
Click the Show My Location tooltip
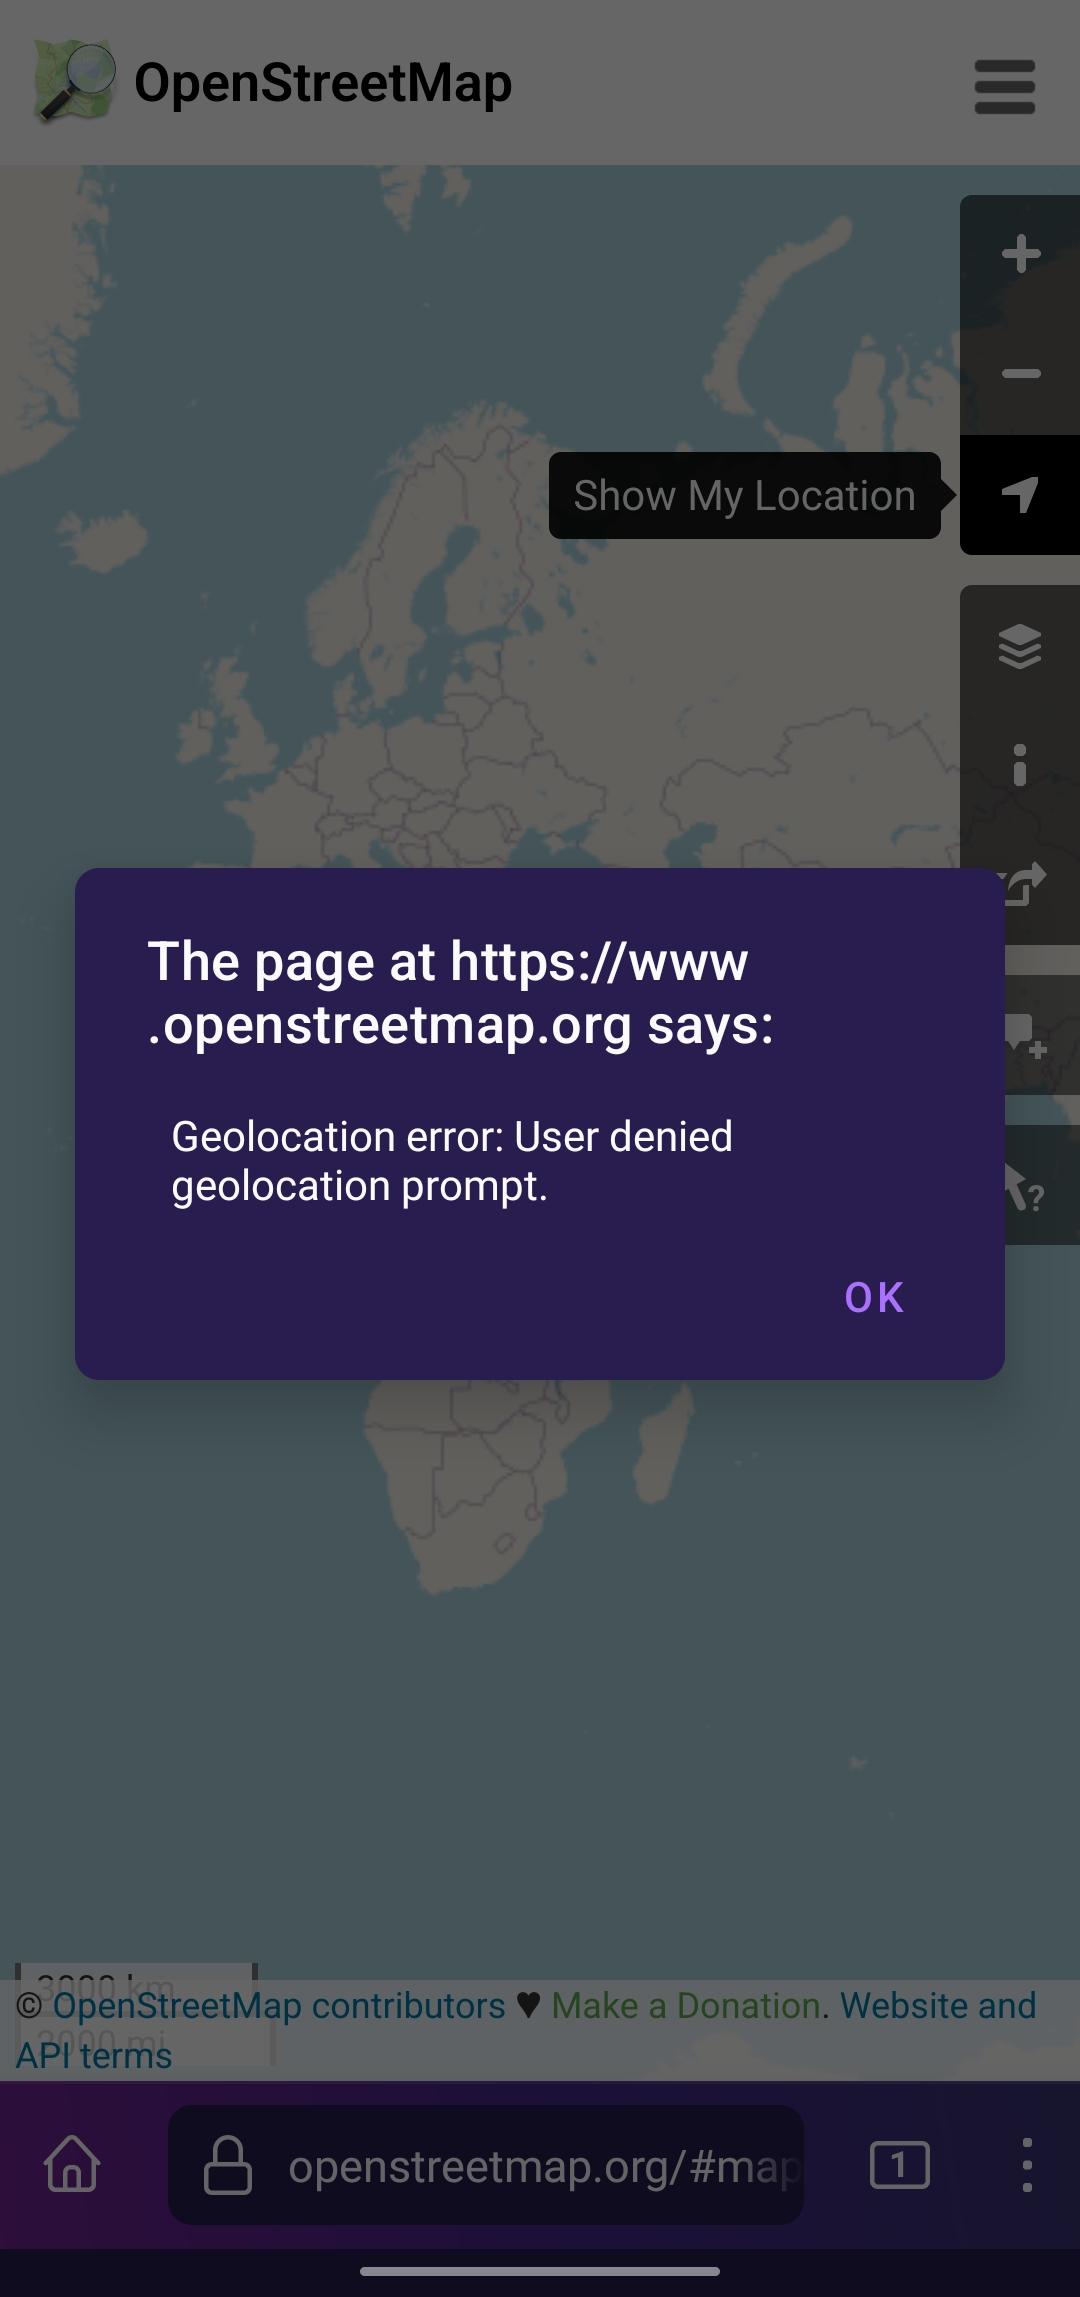tap(744, 495)
